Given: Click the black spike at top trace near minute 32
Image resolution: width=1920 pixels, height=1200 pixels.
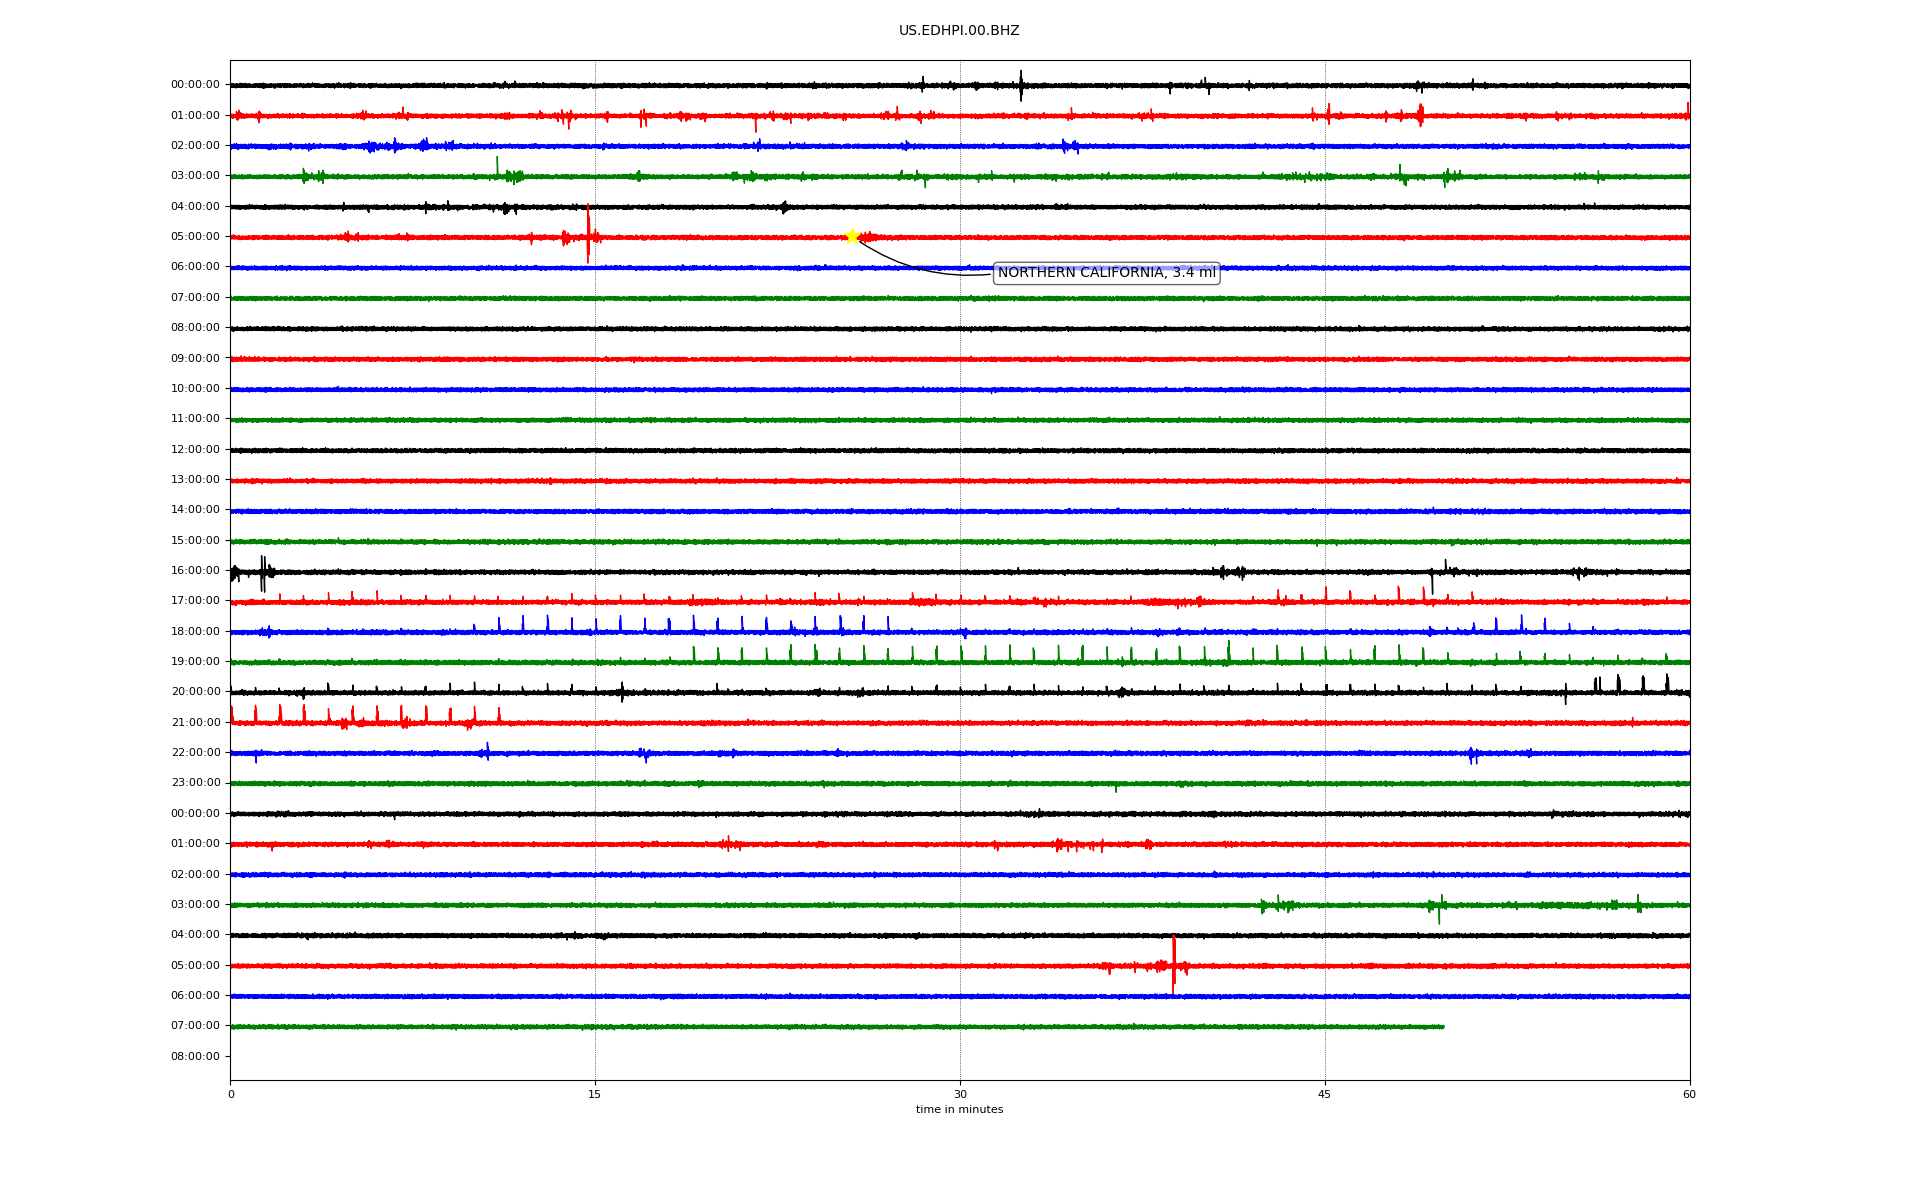Looking at the screenshot, I should [1020, 84].
